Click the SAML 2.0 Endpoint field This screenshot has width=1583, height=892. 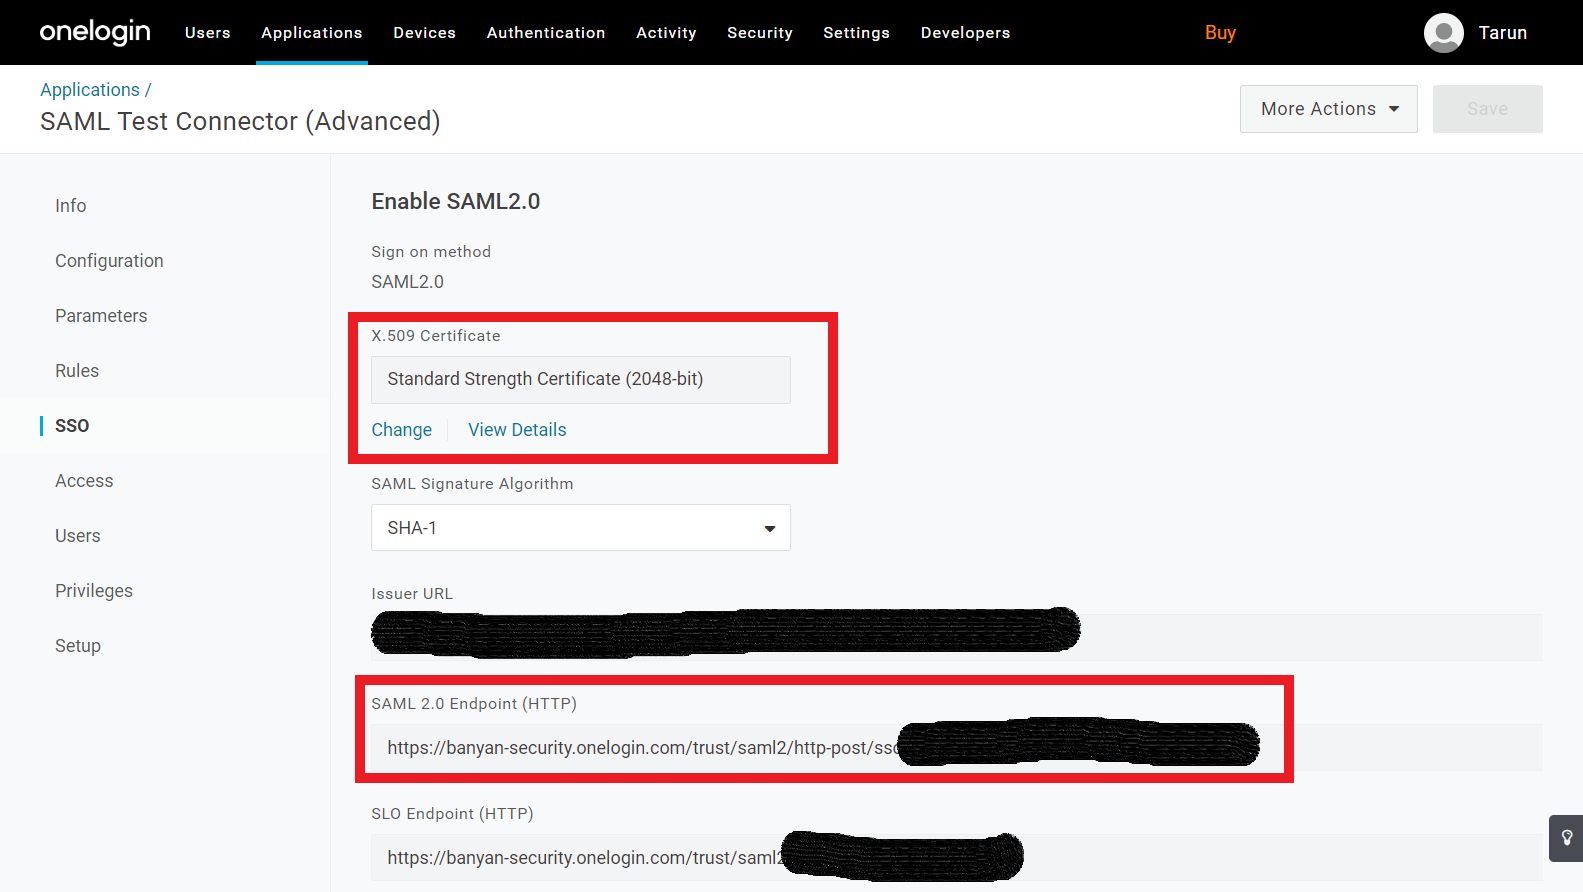pyautogui.click(x=640, y=748)
